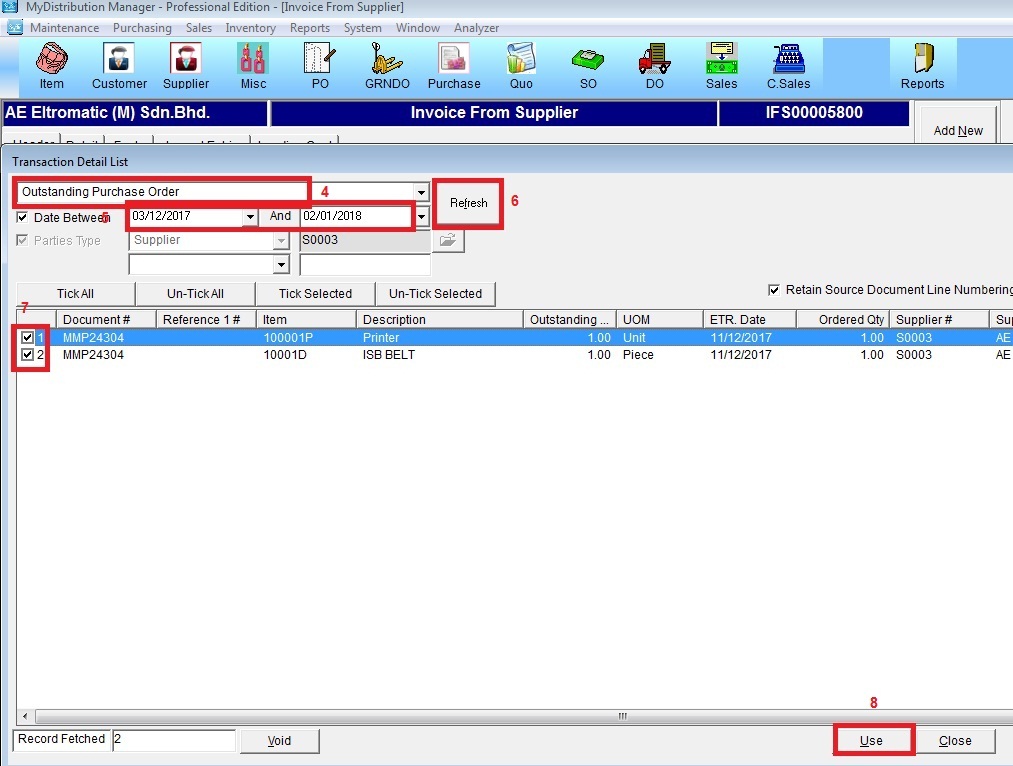The image size is (1013, 766).
Task: Open the C.Sales cash register icon
Action: [x=788, y=65]
